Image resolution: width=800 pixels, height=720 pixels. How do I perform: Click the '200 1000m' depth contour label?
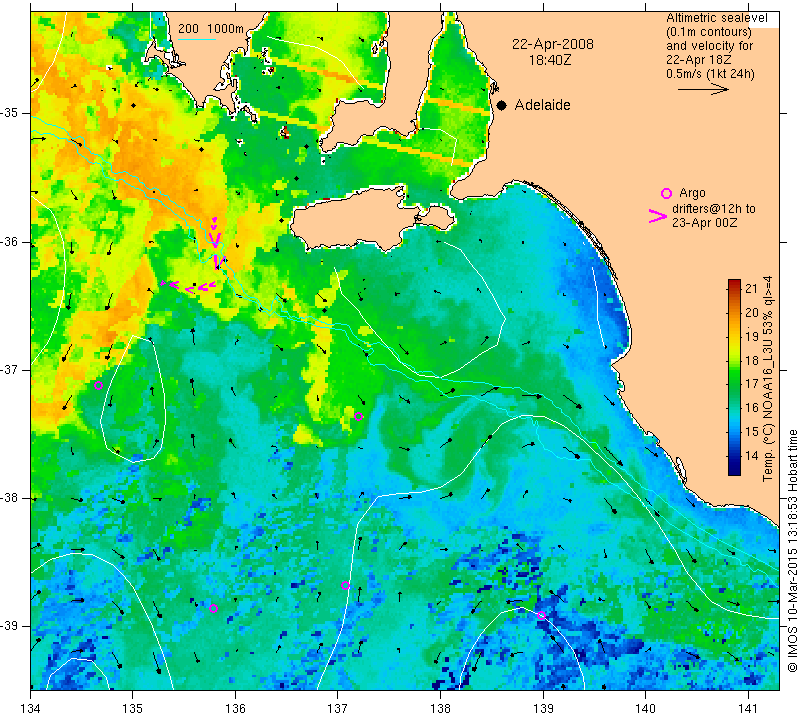click(x=211, y=29)
